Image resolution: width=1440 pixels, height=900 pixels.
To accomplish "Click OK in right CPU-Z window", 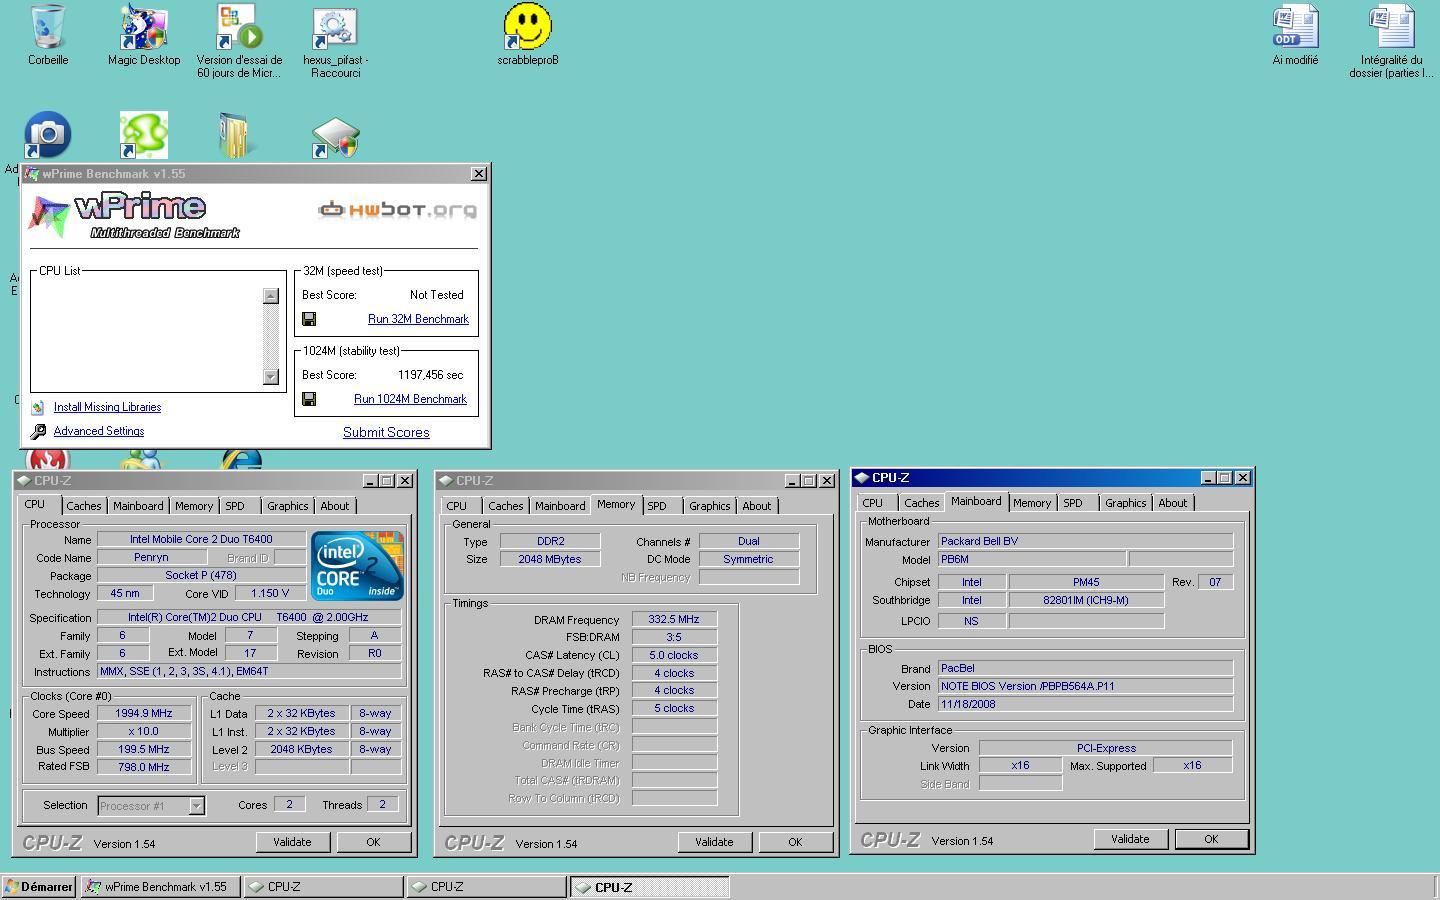I will pyautogui.click(x=1211, y=839).
